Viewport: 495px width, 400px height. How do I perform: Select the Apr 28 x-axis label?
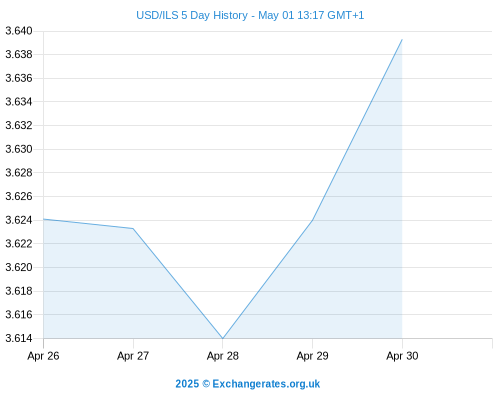click(x=223, y=356)
